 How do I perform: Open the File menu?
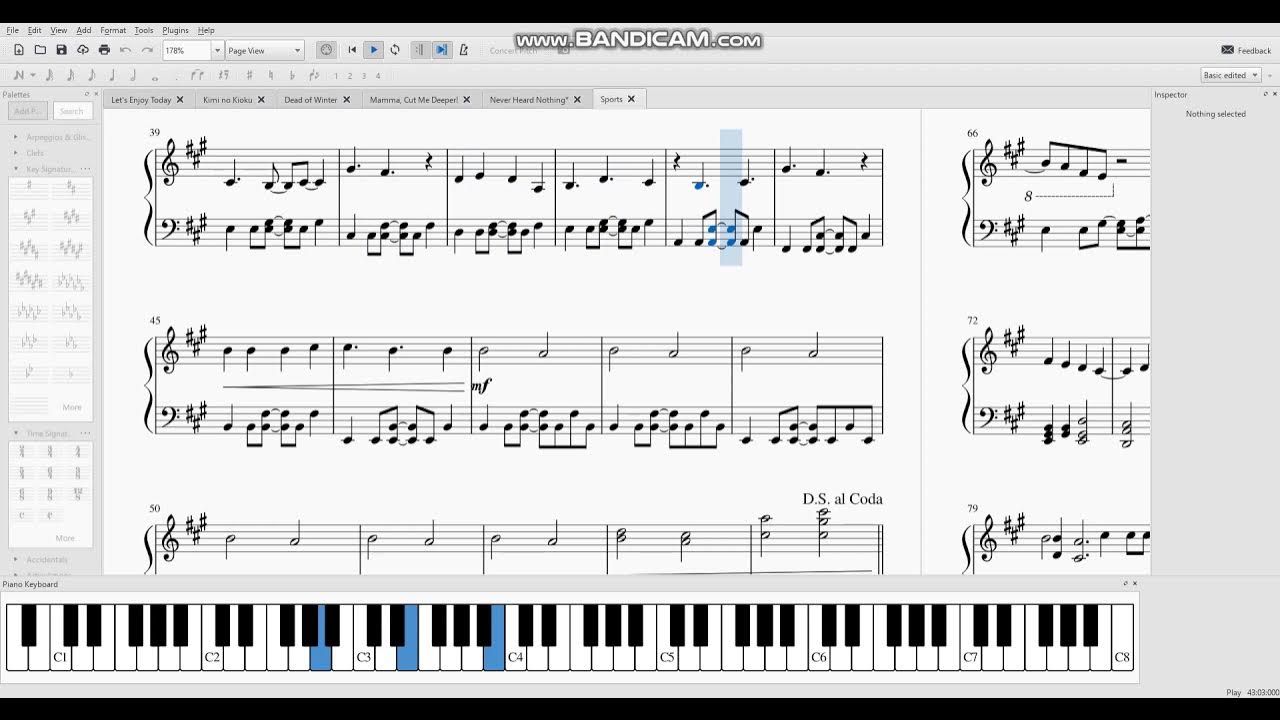pyautogui.click(x=12, y=30)
